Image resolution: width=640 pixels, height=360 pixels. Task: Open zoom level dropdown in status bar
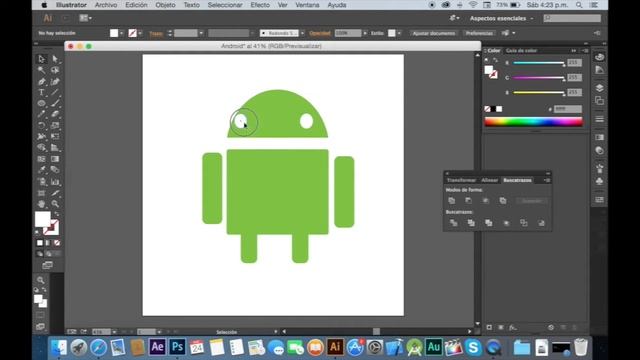114,332
